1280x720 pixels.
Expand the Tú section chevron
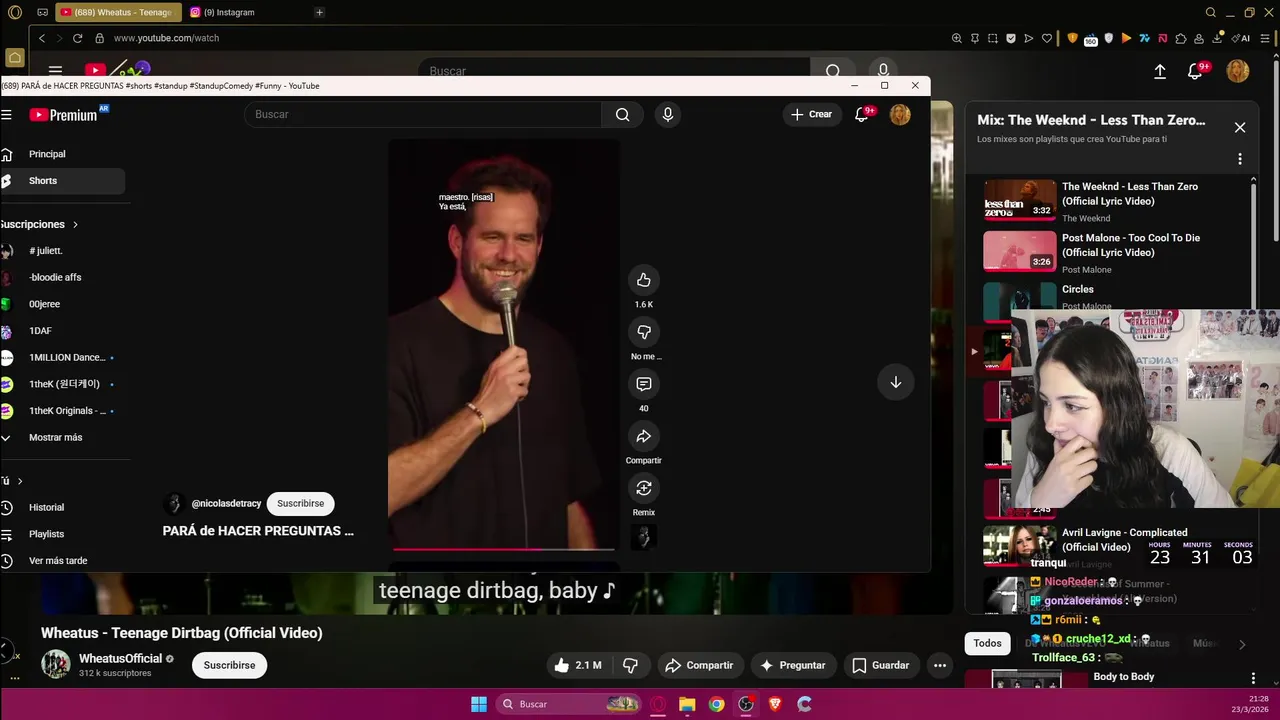[x=19, y=481]
